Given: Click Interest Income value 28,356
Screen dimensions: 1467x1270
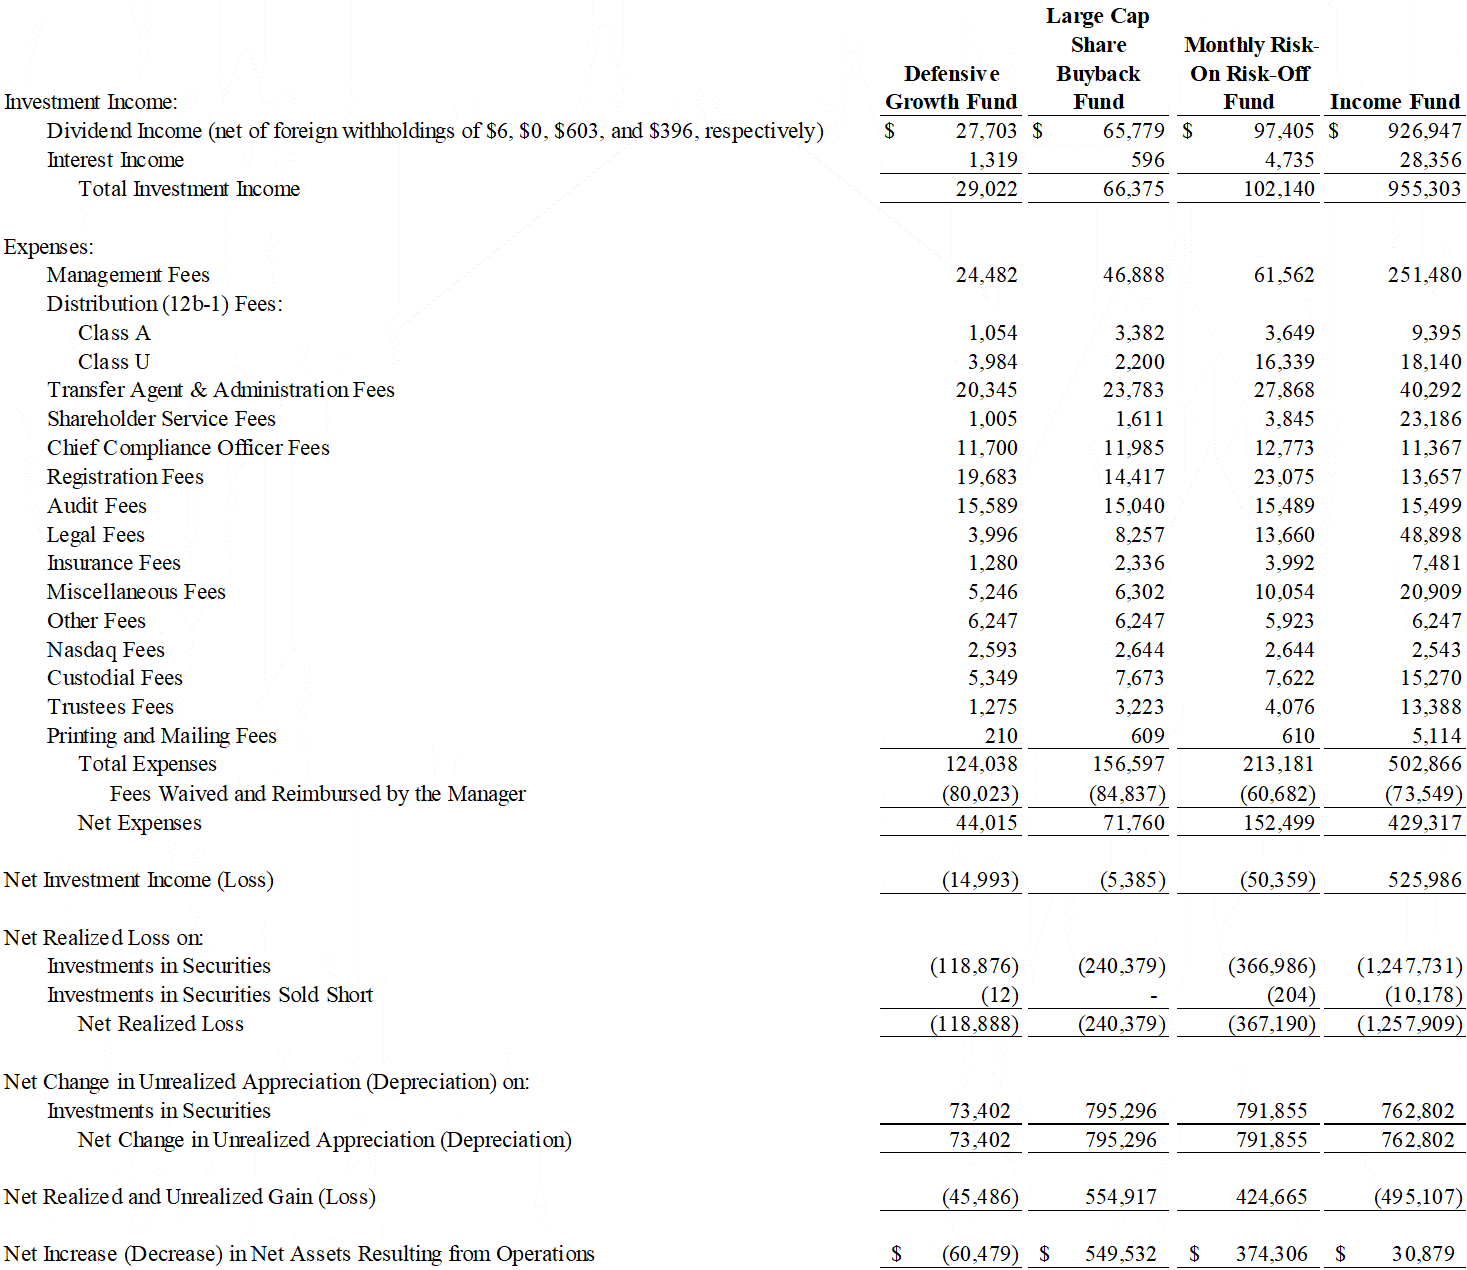Looking at the screenshot, I should 1430,160.
